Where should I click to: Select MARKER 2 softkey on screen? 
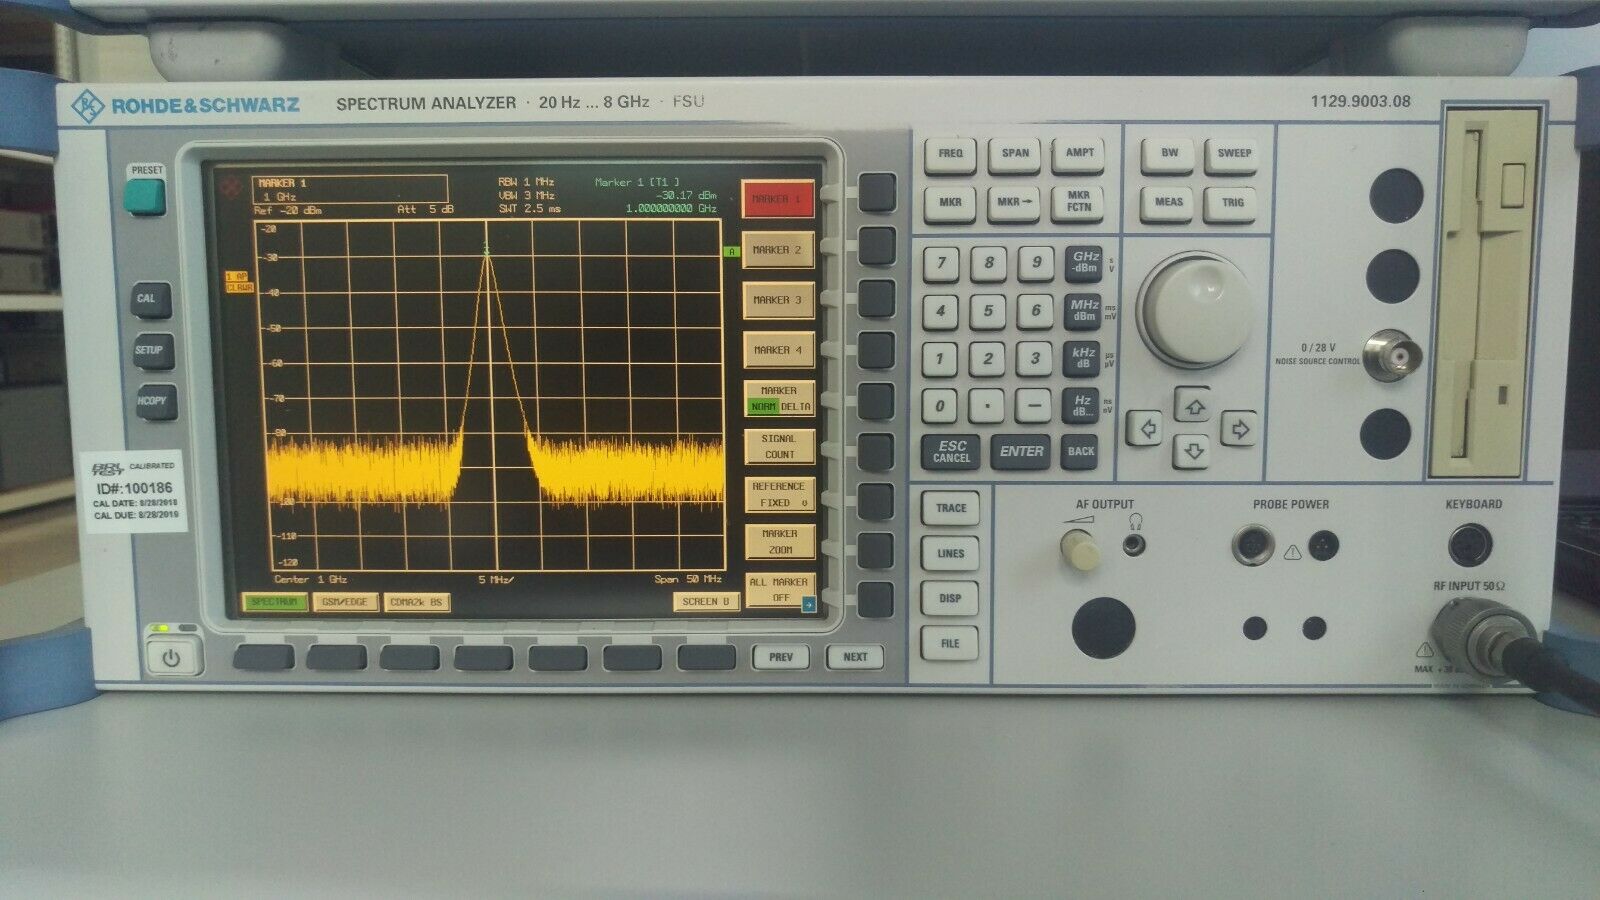[778, 250]
